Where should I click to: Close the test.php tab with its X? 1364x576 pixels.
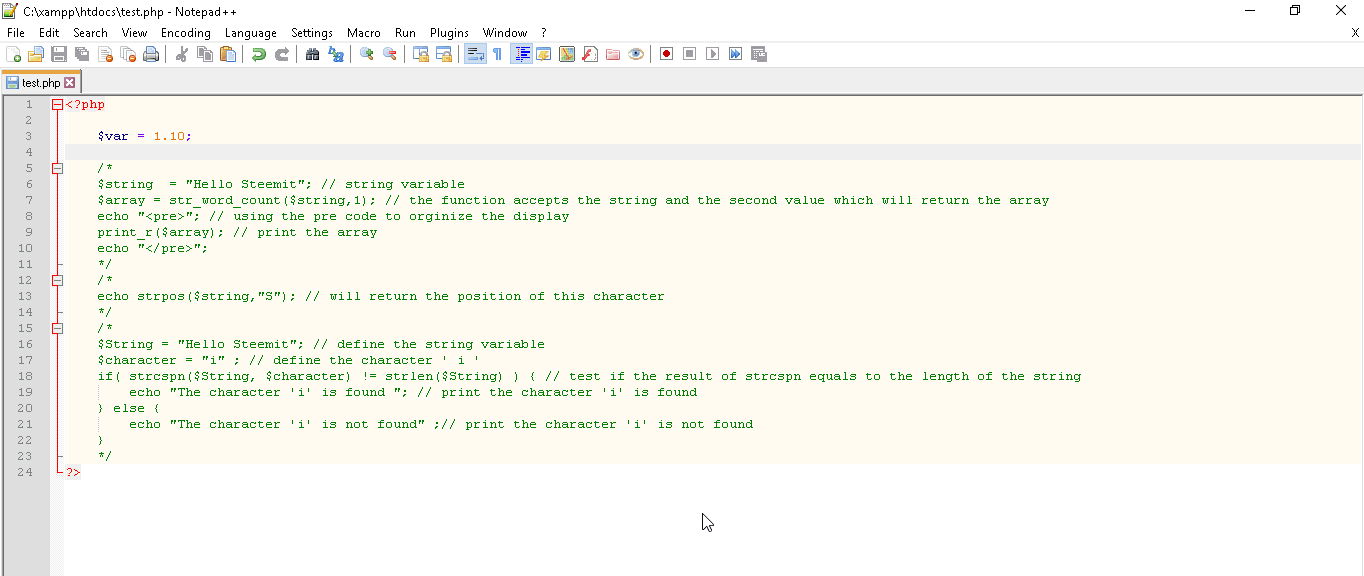click(70, 83)
